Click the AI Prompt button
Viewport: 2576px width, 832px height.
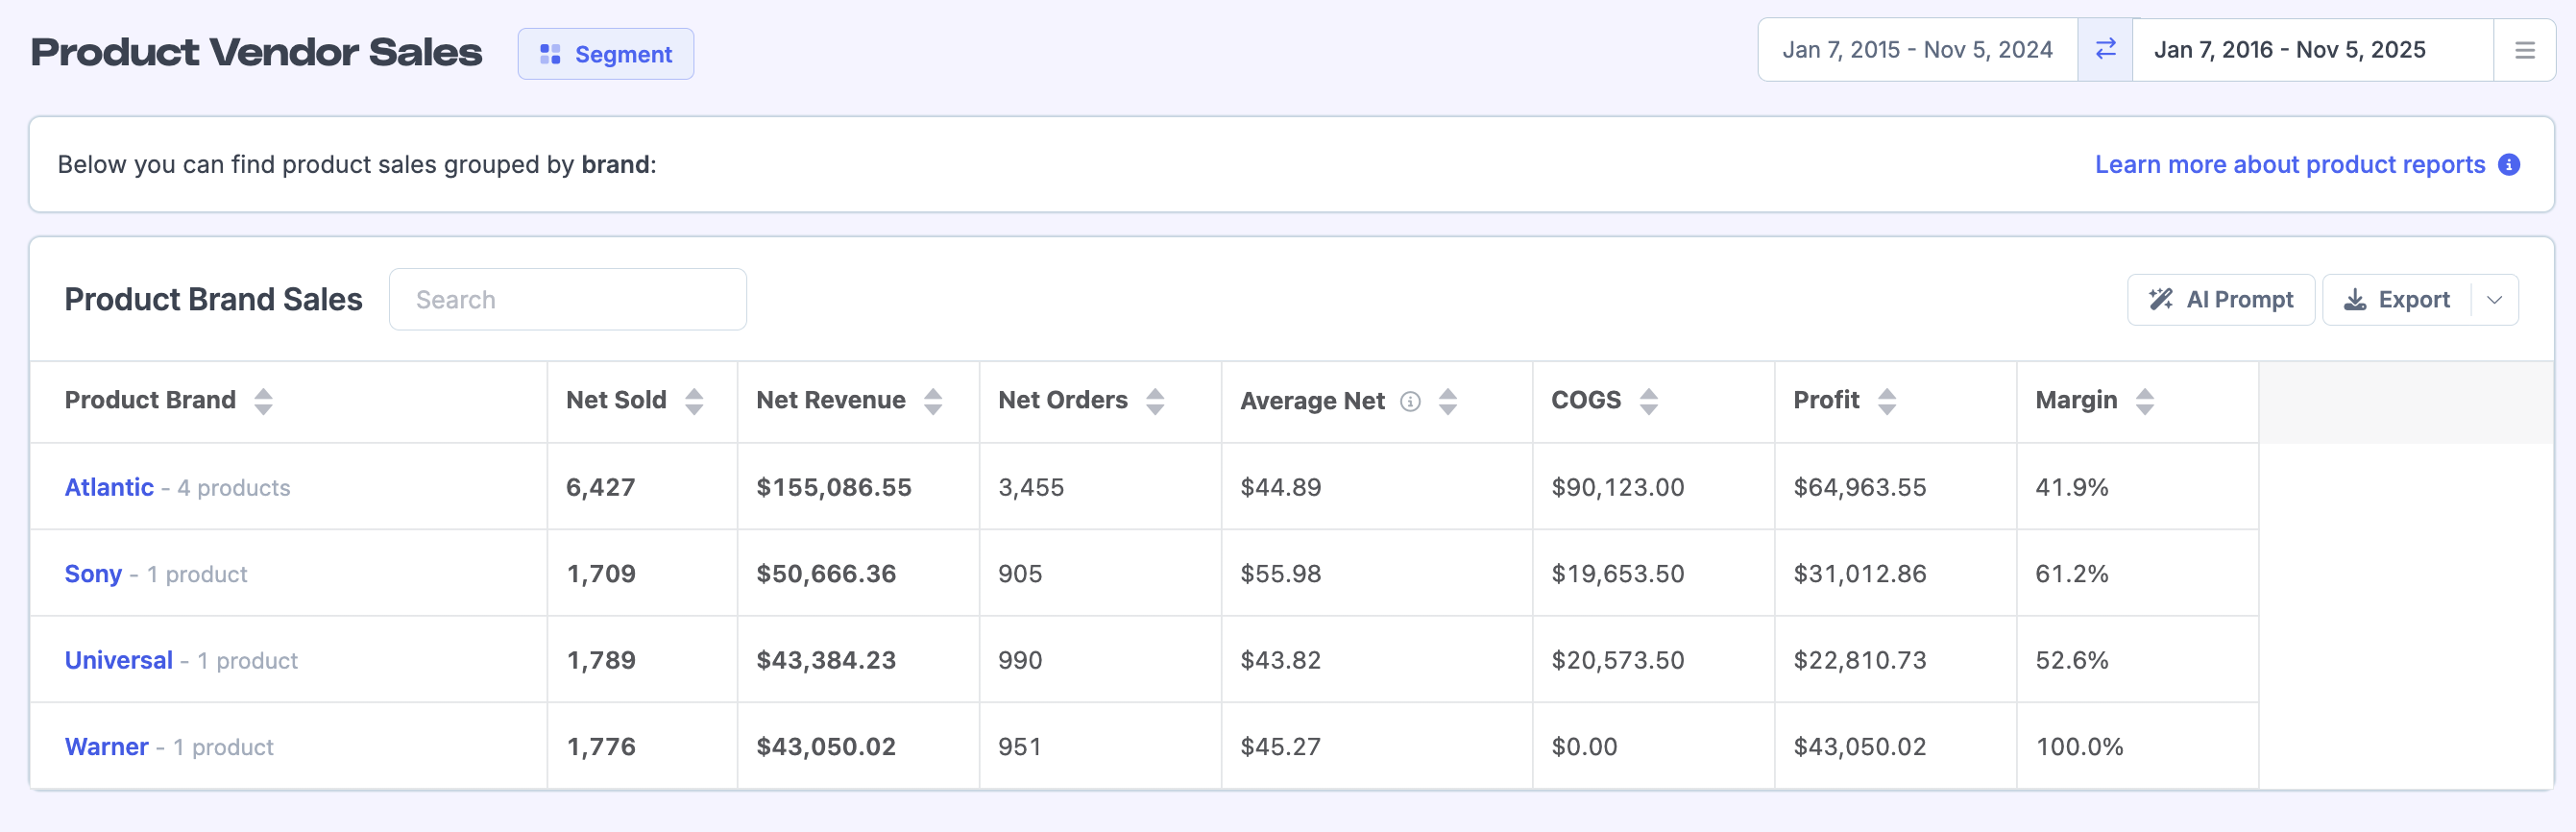[2220, 300]
